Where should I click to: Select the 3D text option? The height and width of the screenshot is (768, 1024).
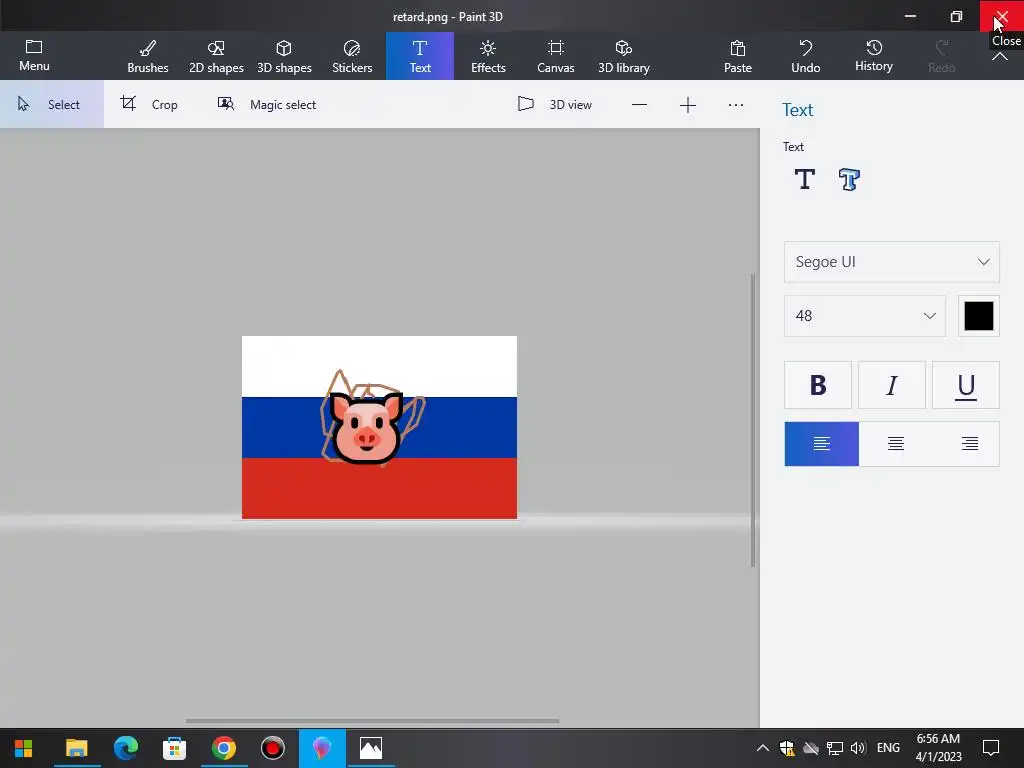pos(849,179)
